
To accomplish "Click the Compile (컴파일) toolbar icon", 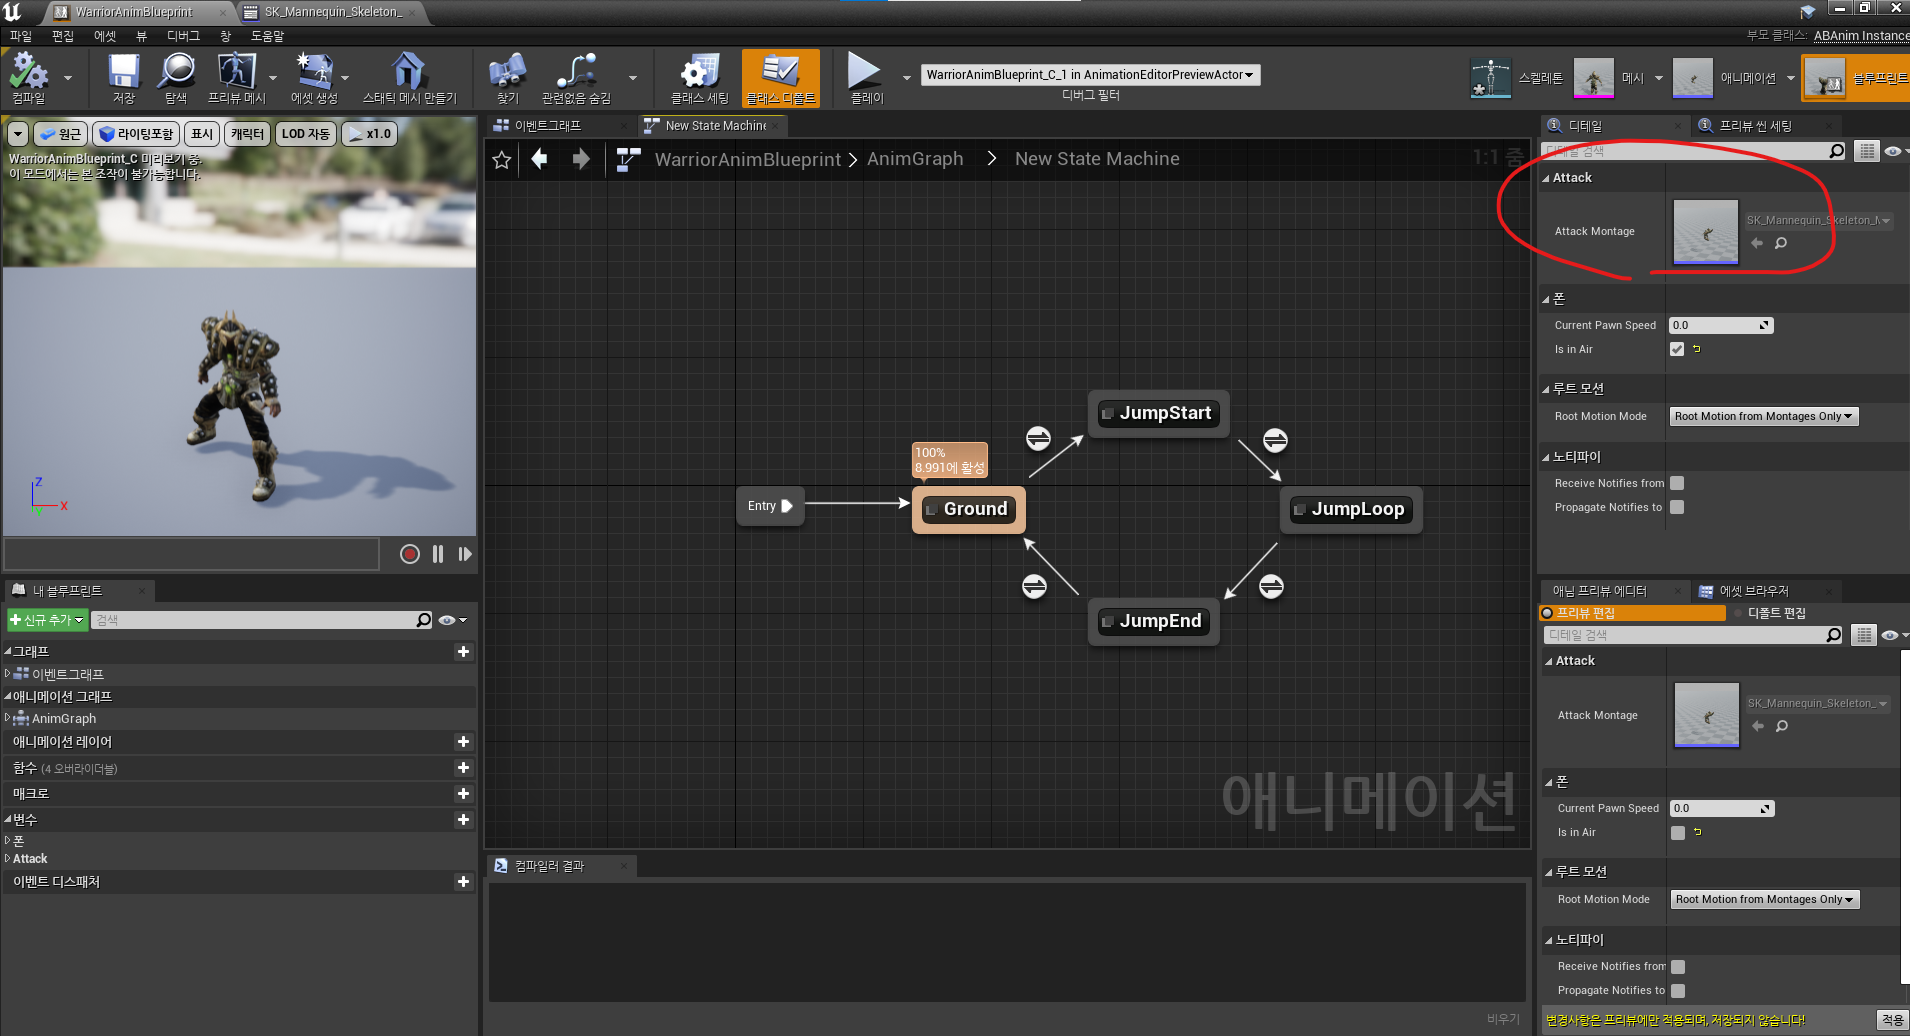I will [28, 77].
